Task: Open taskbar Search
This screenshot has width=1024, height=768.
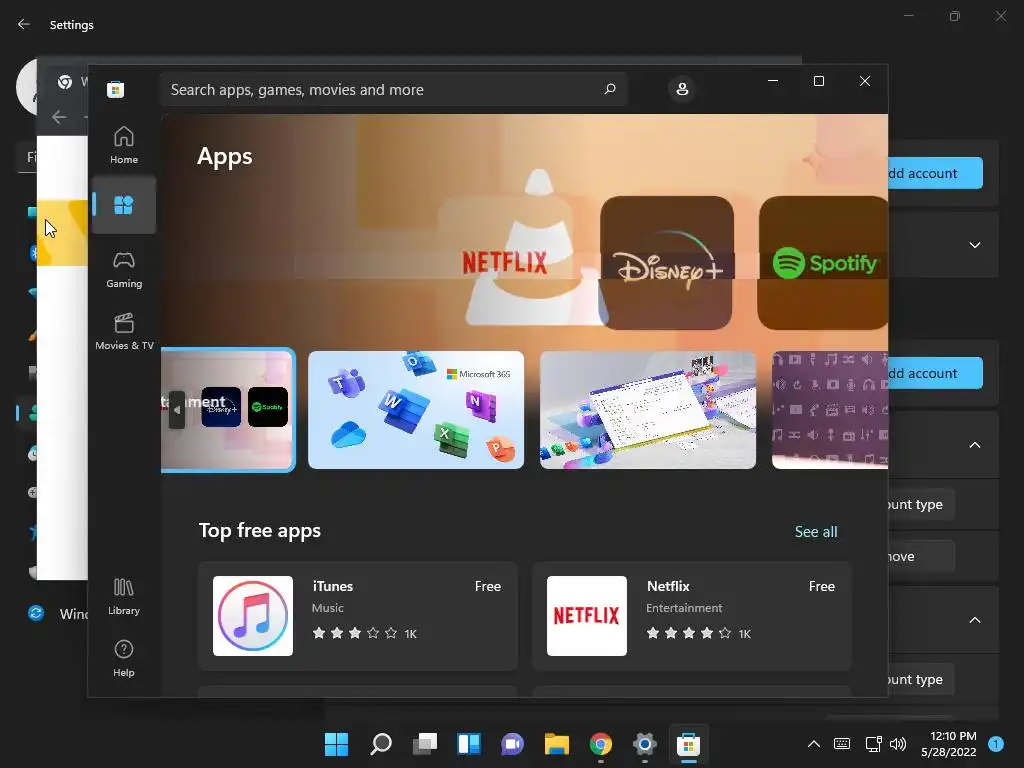Action: (381, 744)
